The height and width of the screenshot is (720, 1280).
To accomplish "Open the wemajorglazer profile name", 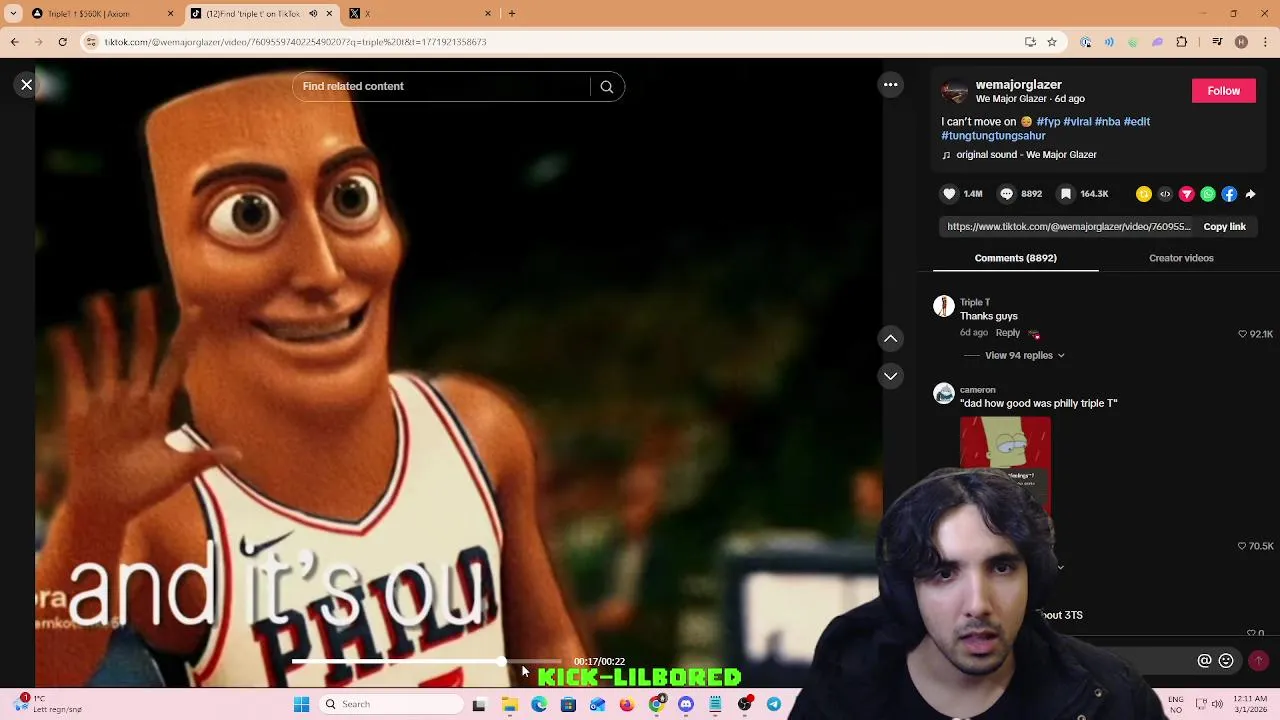I will point(1018,85).
